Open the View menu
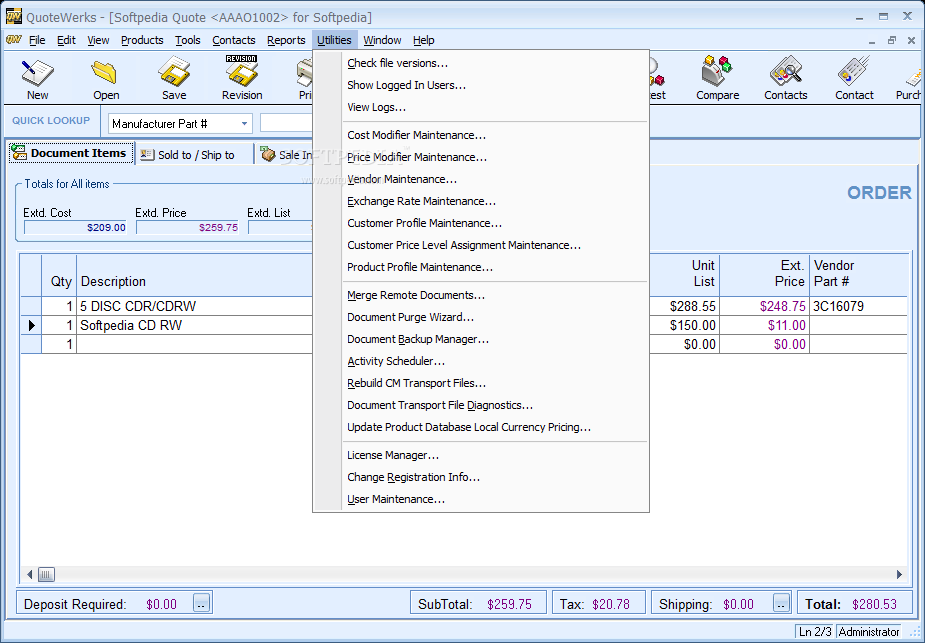 (x=98, y=40)
